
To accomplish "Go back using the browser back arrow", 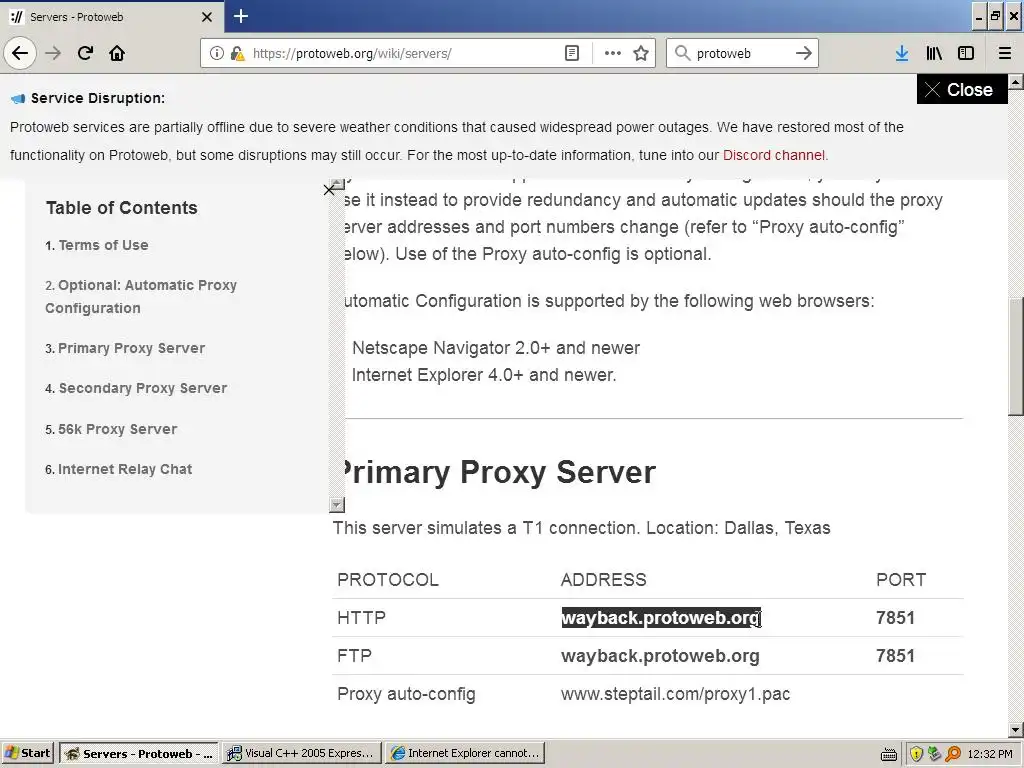I will [20, 53].
